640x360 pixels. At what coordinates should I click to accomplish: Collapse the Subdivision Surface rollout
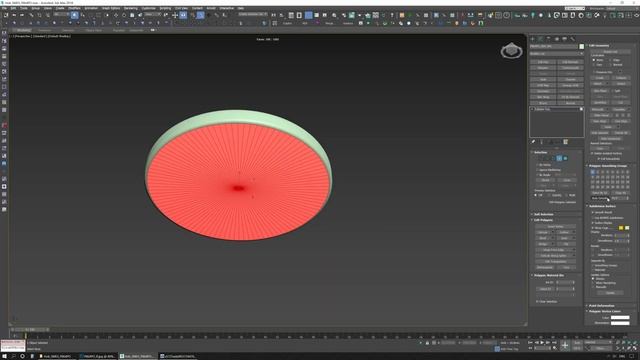(602, 206)
